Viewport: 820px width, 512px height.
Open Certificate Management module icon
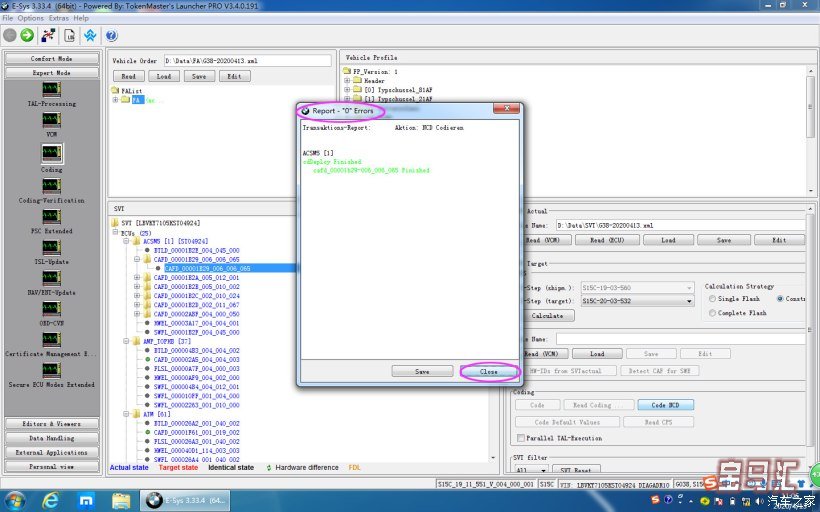coord(51,339)
